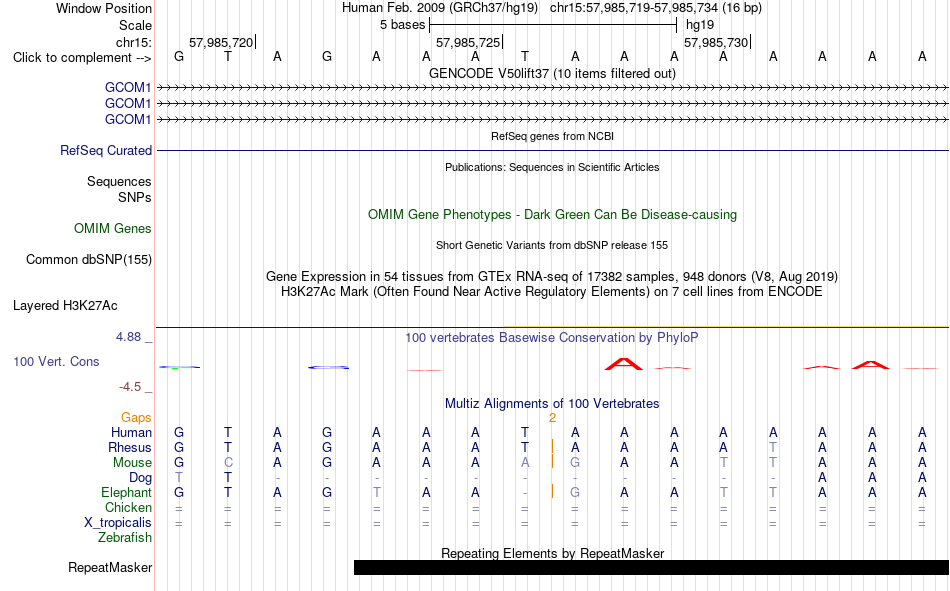Image resolution: width=950 pixels, height=591 pixels.
Task: Click '100 vertebrates Basewise Conservation by PhyloP' title
Action: pyautogui.click(x=552, y=338)
